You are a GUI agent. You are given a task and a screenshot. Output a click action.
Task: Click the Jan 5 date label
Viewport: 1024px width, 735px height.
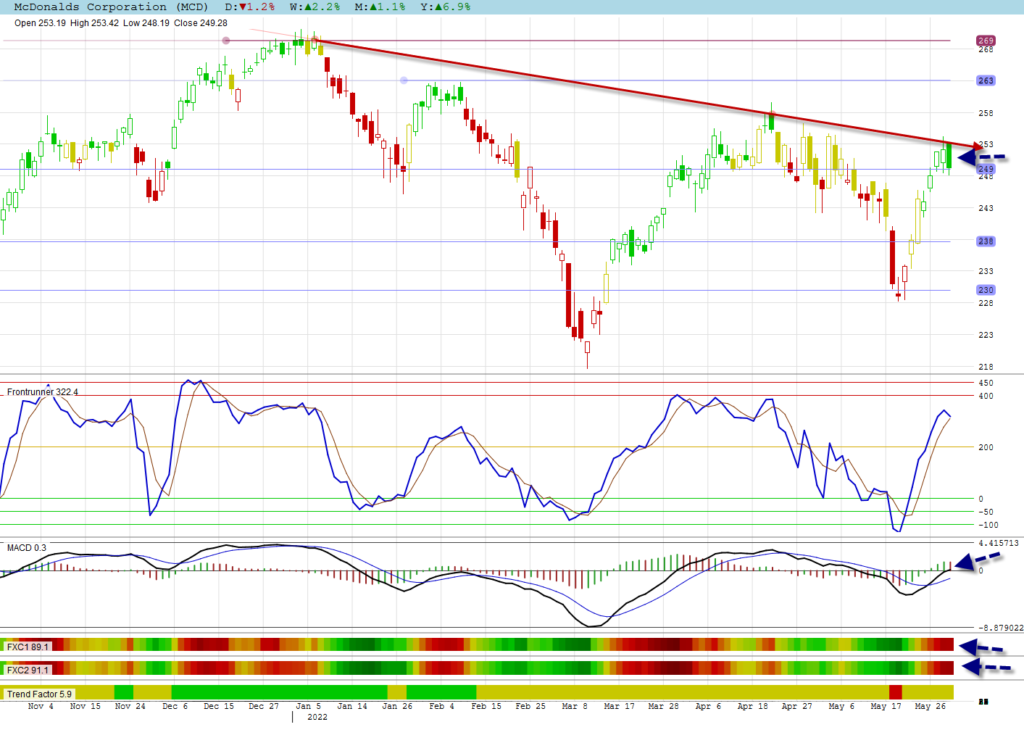pos(308,706)
